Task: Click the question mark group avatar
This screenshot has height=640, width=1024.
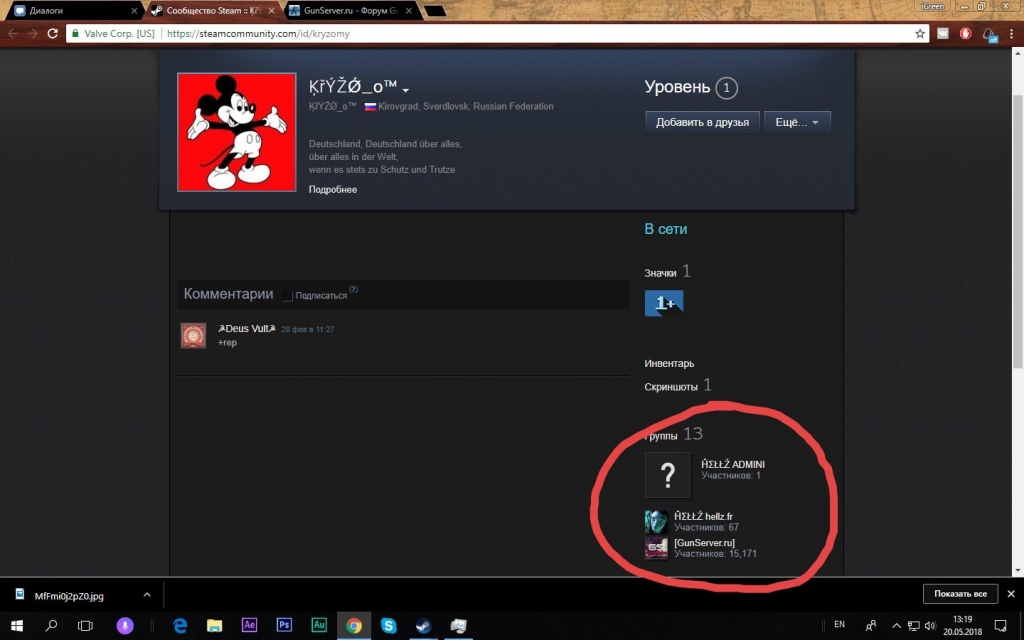Action: tap(667, 475)
